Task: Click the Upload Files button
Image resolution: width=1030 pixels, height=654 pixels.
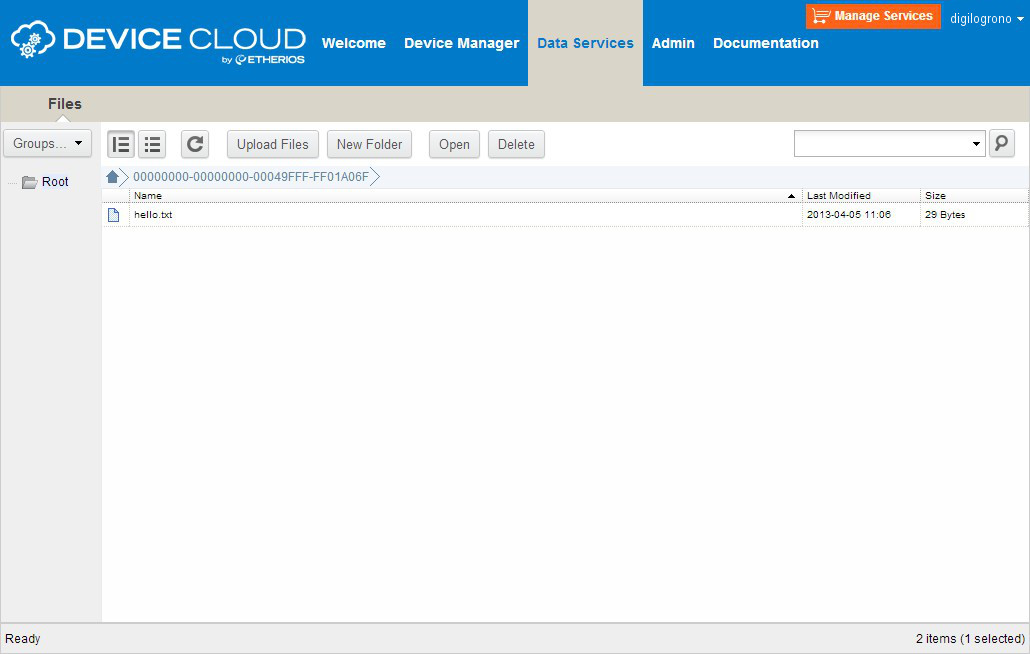Action: point(272,144)
